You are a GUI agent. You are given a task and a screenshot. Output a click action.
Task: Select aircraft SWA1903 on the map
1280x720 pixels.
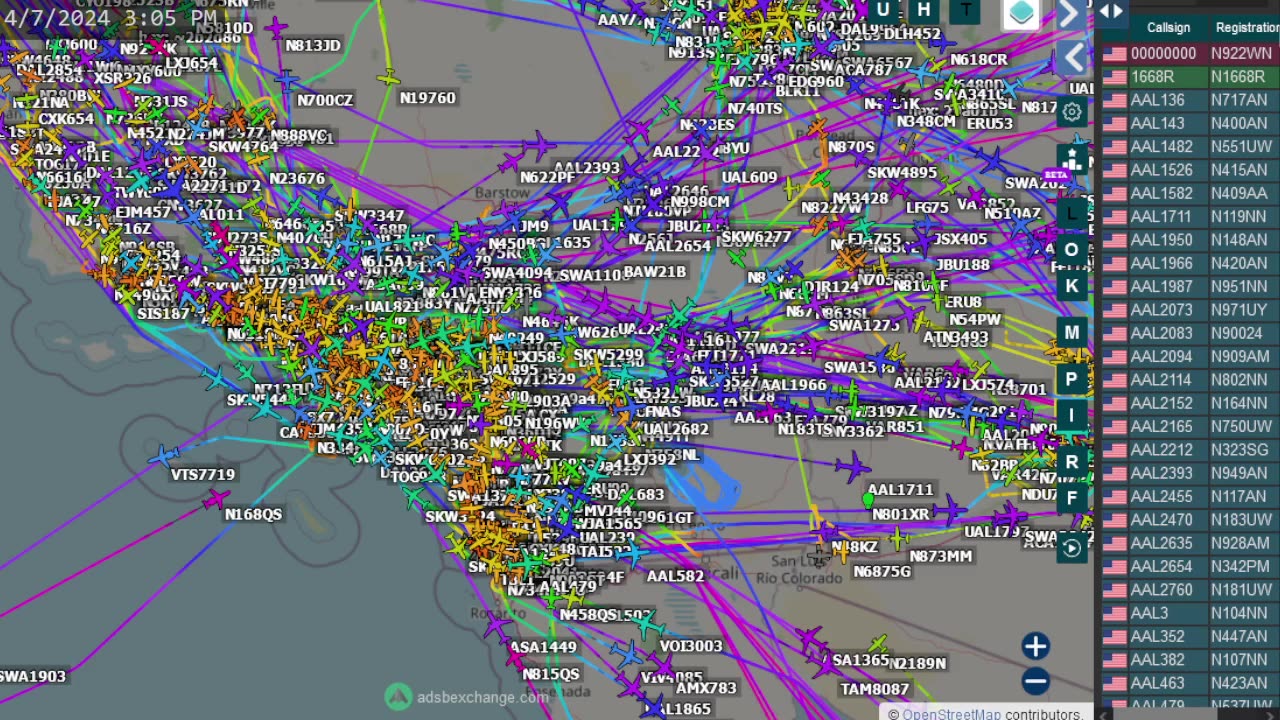[33, 676]
